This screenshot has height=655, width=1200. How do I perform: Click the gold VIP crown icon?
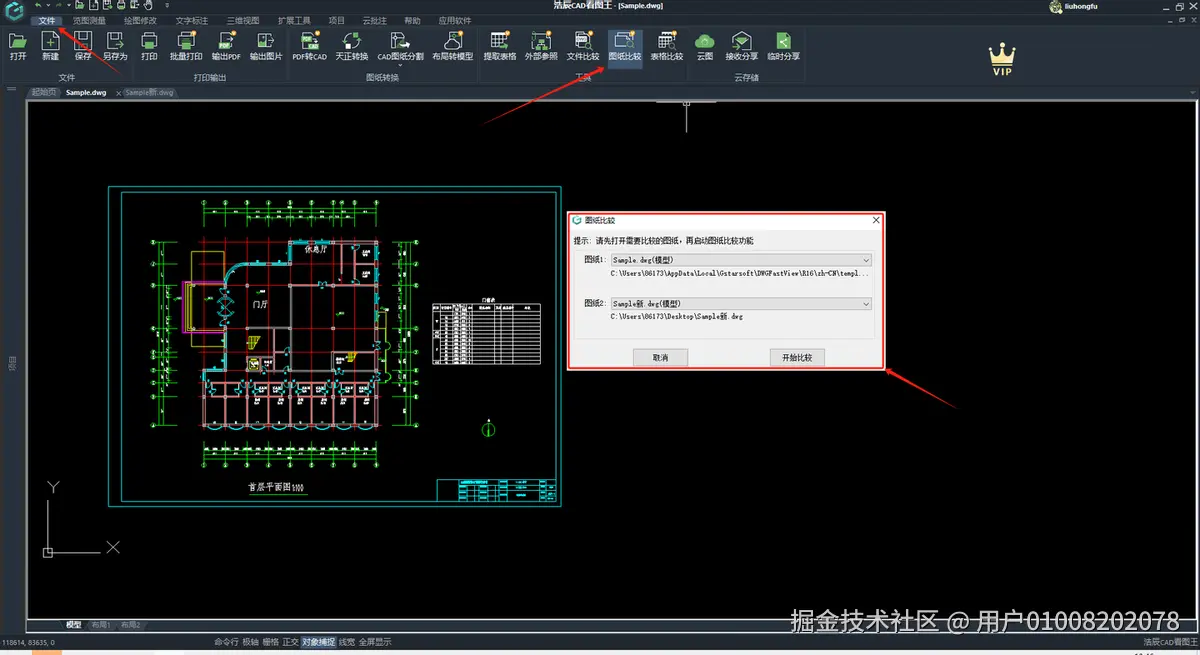[x=1001, y=58]
